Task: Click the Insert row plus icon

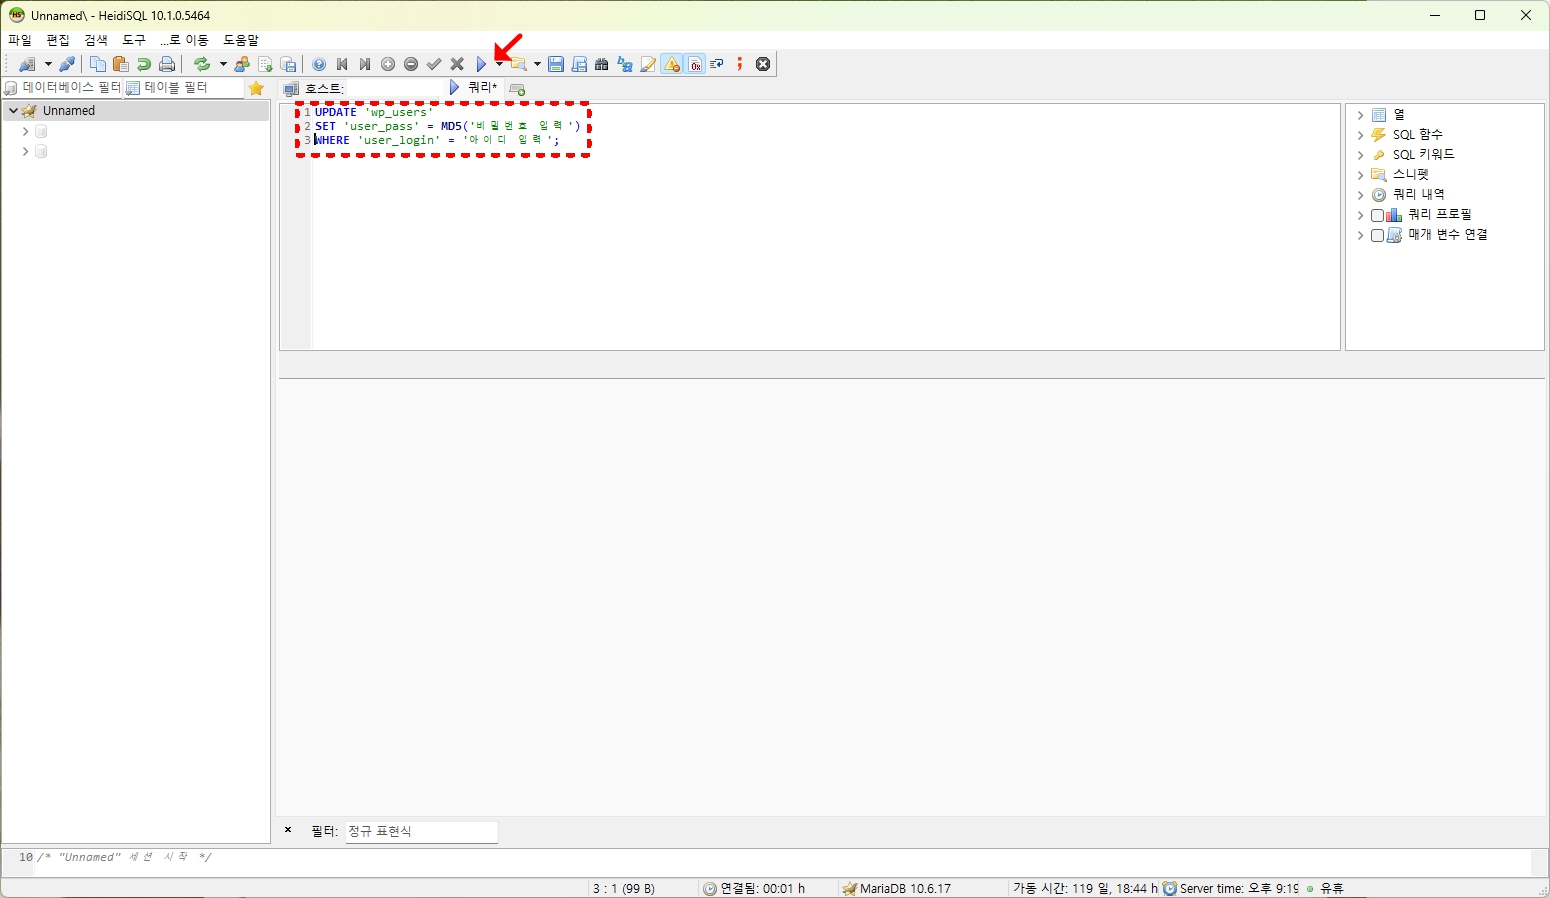Action: tap(388, 64)
